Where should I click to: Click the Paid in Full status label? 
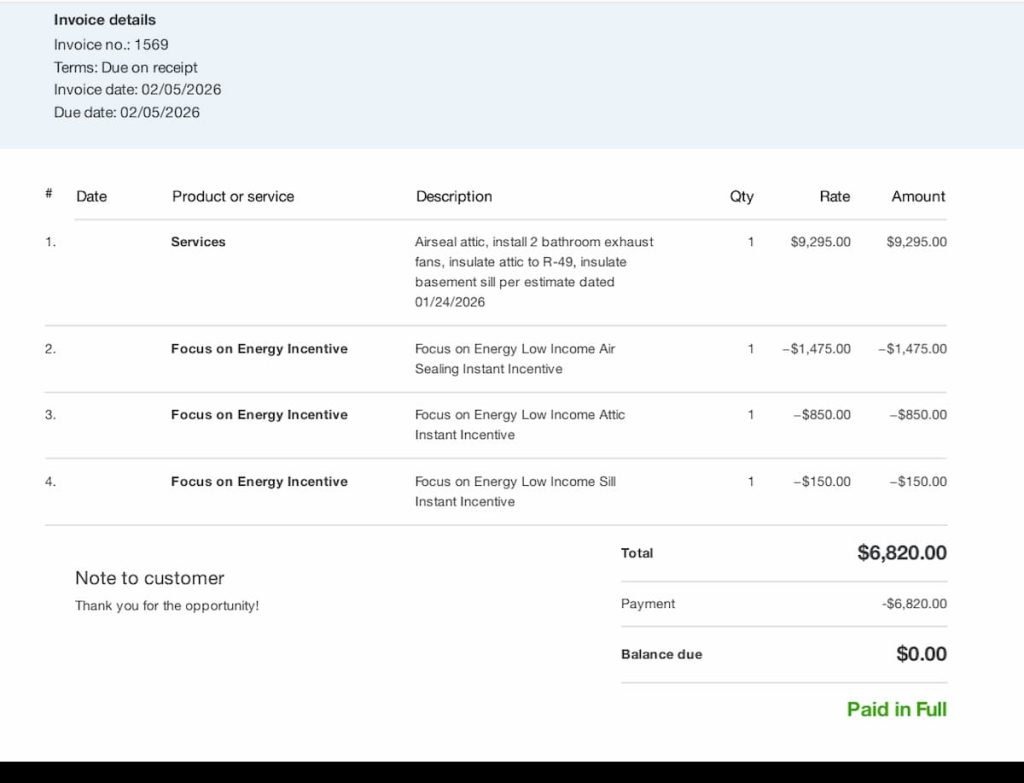click(x=896, y=709)
